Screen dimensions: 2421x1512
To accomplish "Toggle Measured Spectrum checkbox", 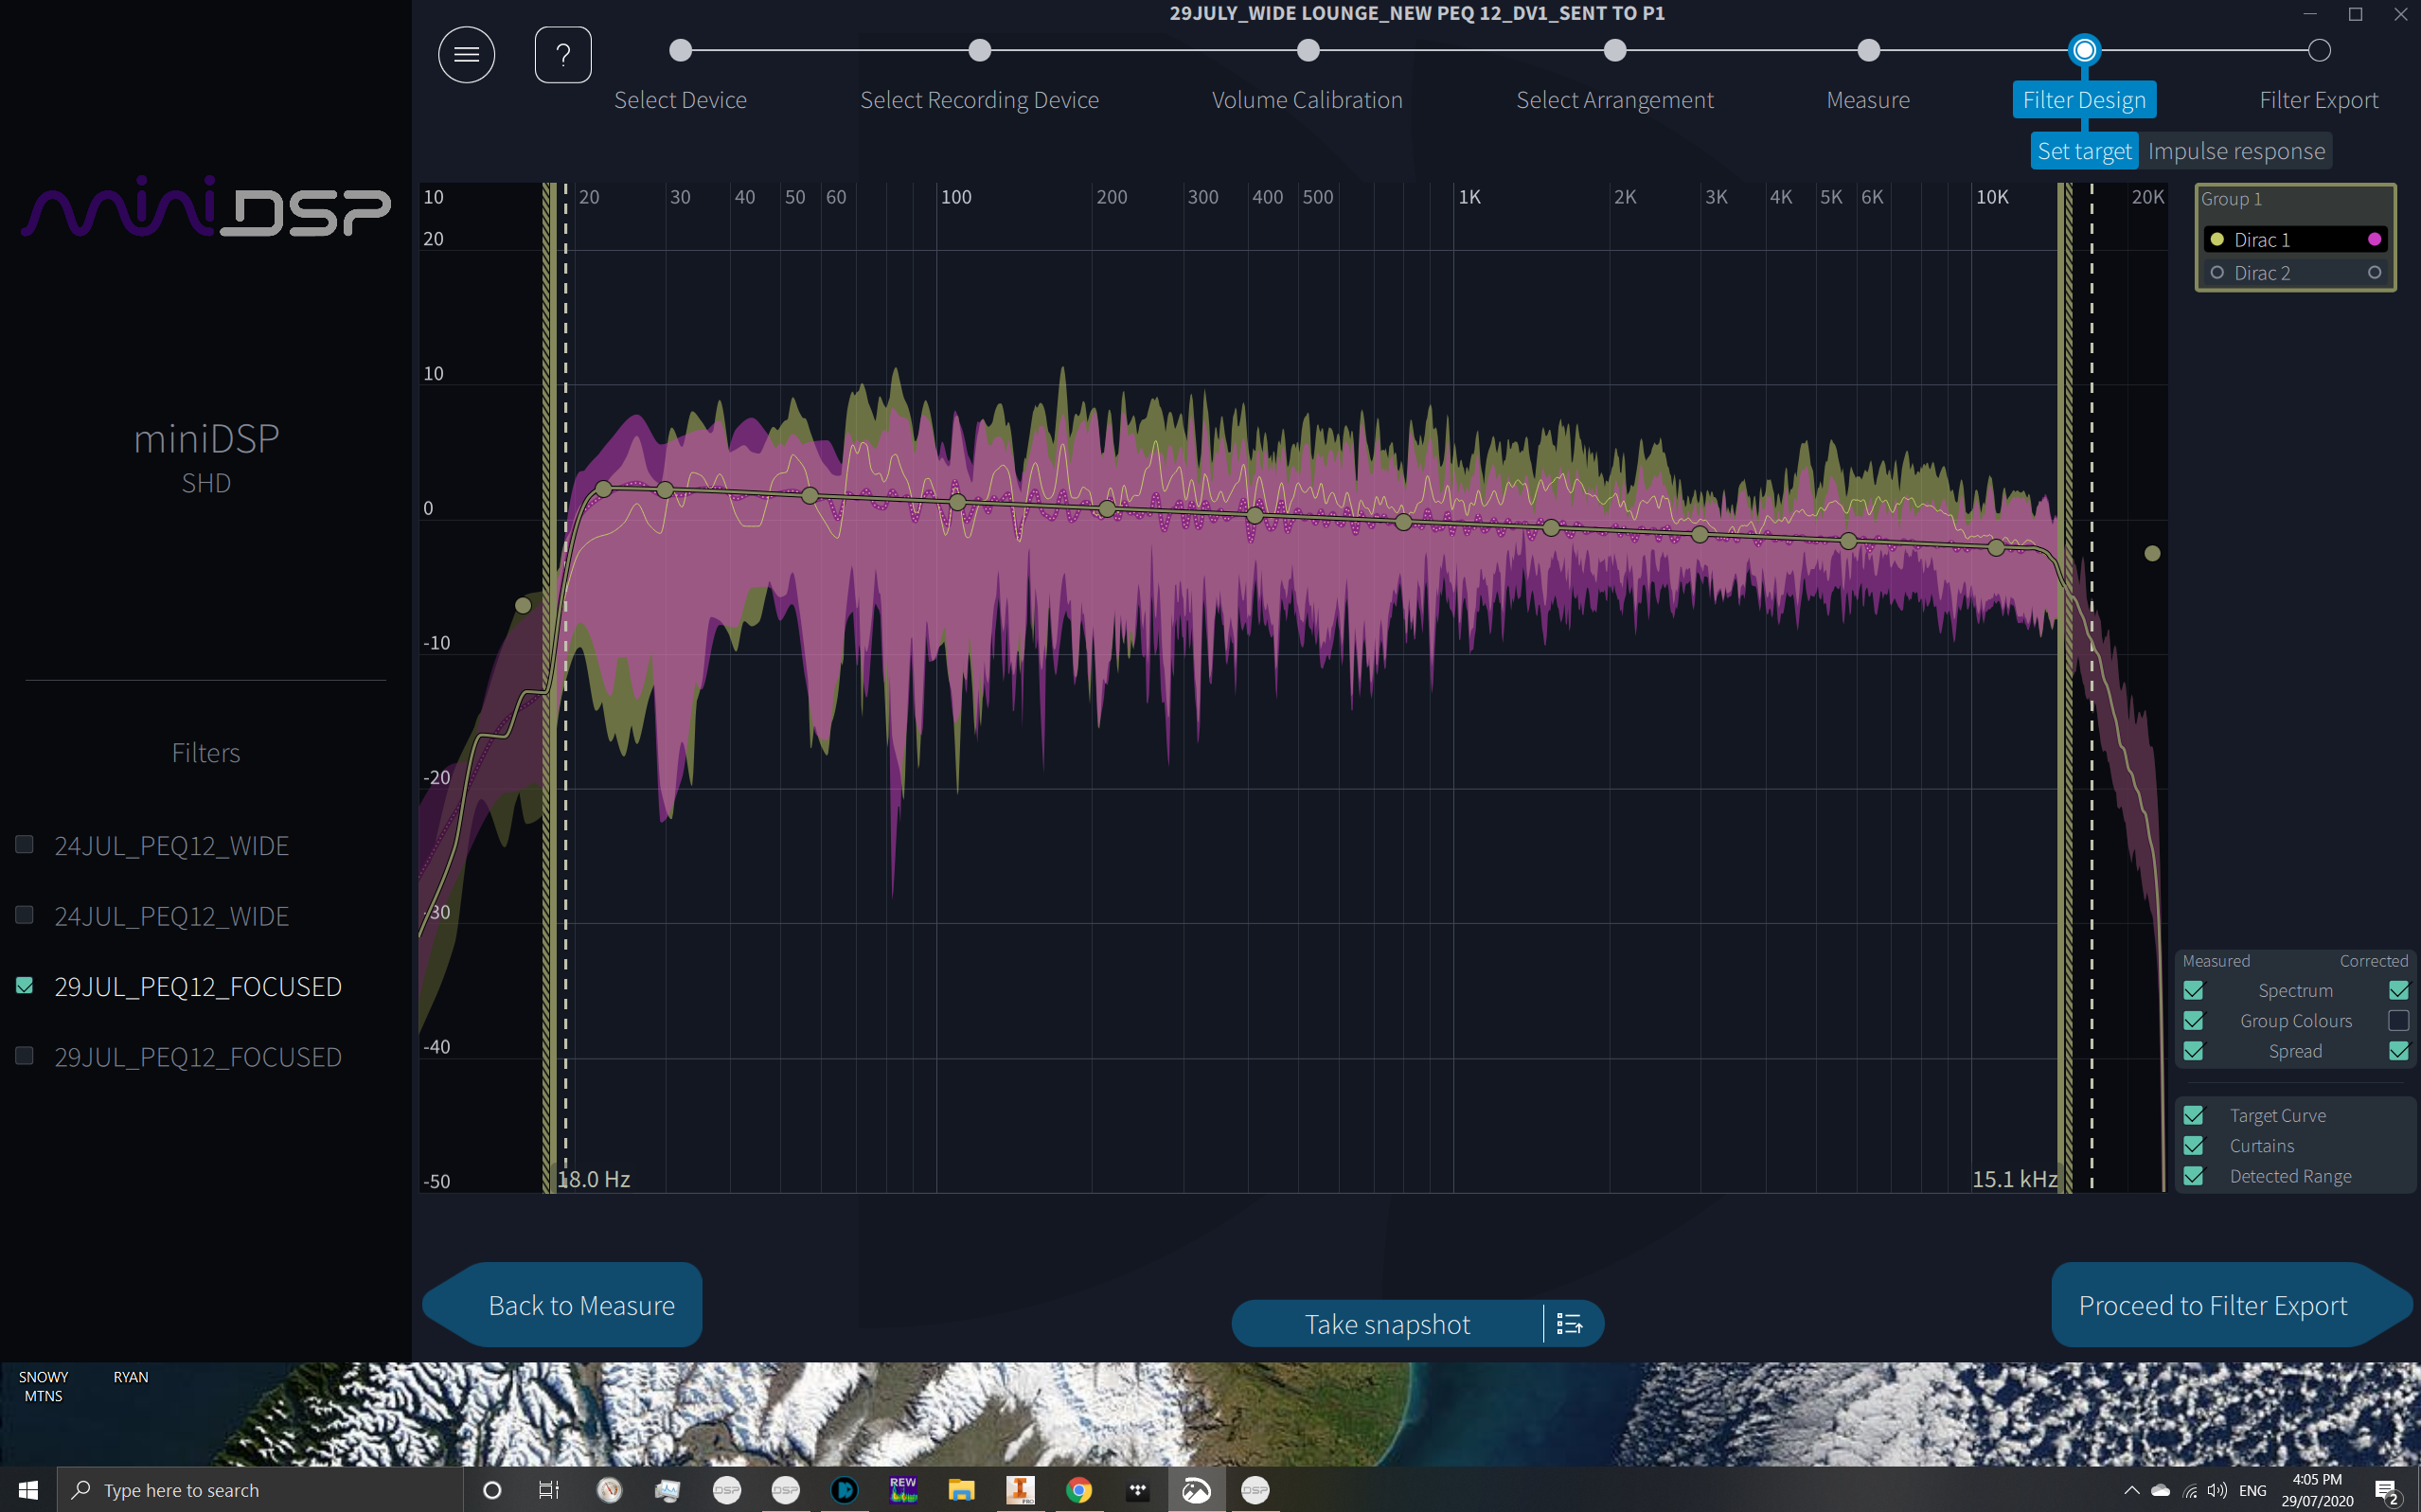I will (x=2193, y=990).
